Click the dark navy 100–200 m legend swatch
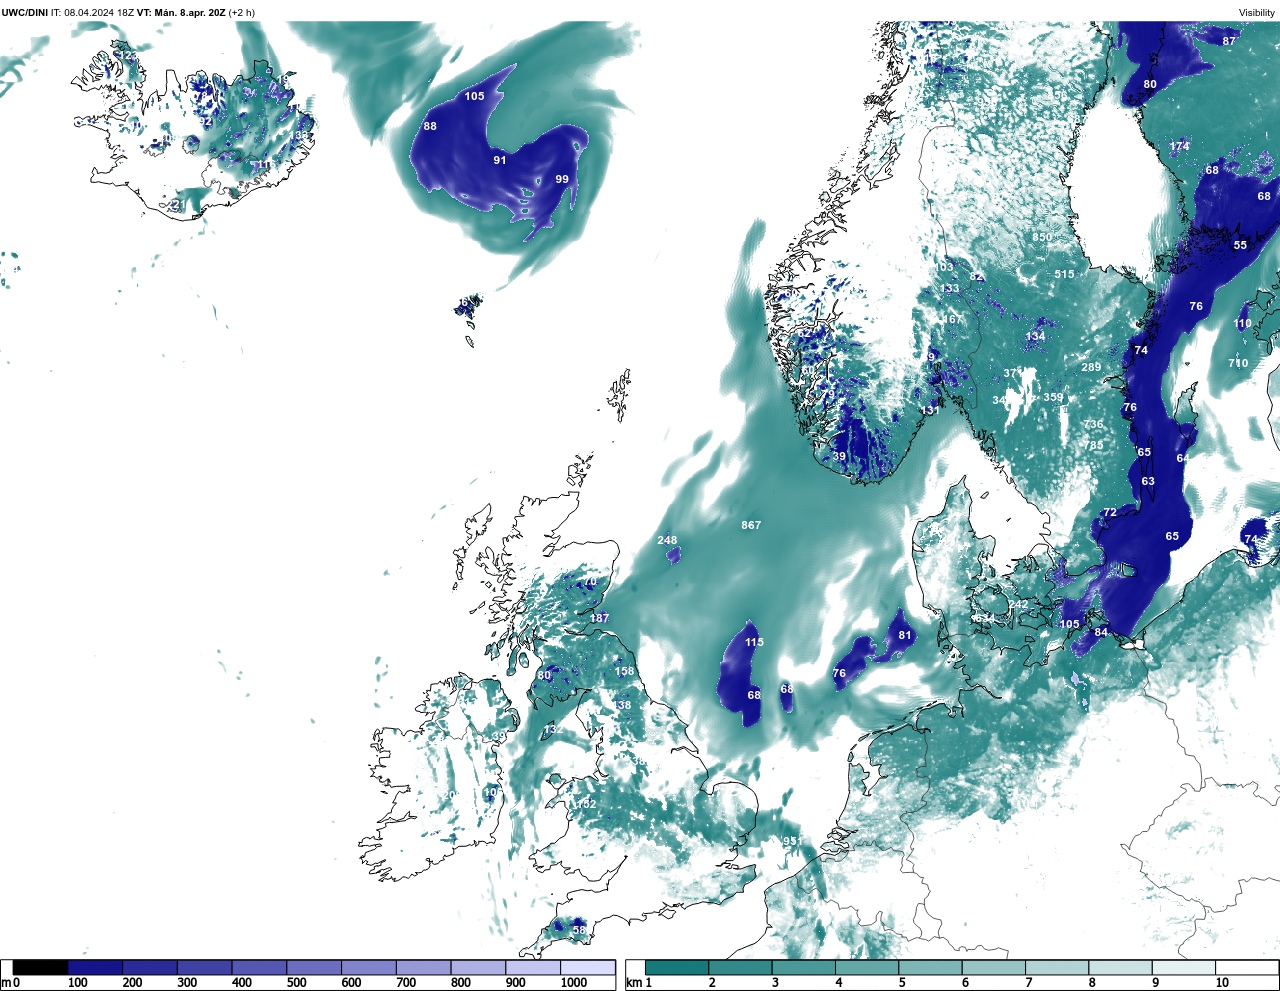 [95, 967]
